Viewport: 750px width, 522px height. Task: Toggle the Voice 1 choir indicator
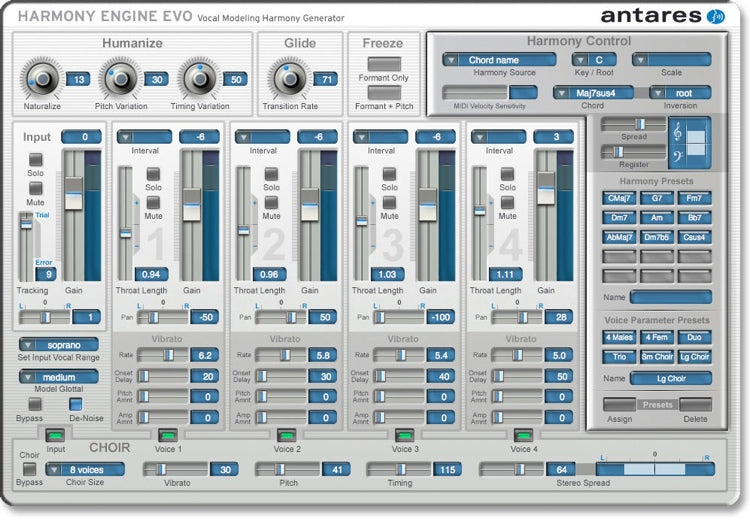click(167, 435)
